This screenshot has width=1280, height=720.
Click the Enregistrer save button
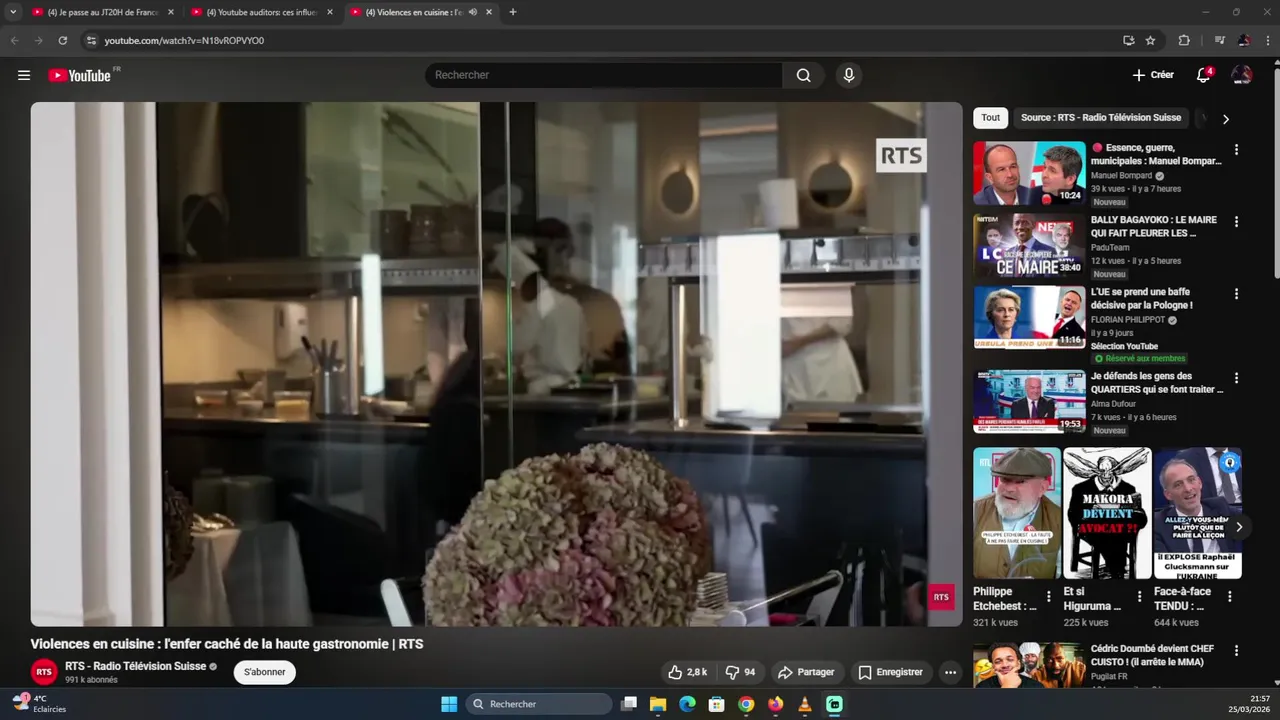click(x=891, y=672)
